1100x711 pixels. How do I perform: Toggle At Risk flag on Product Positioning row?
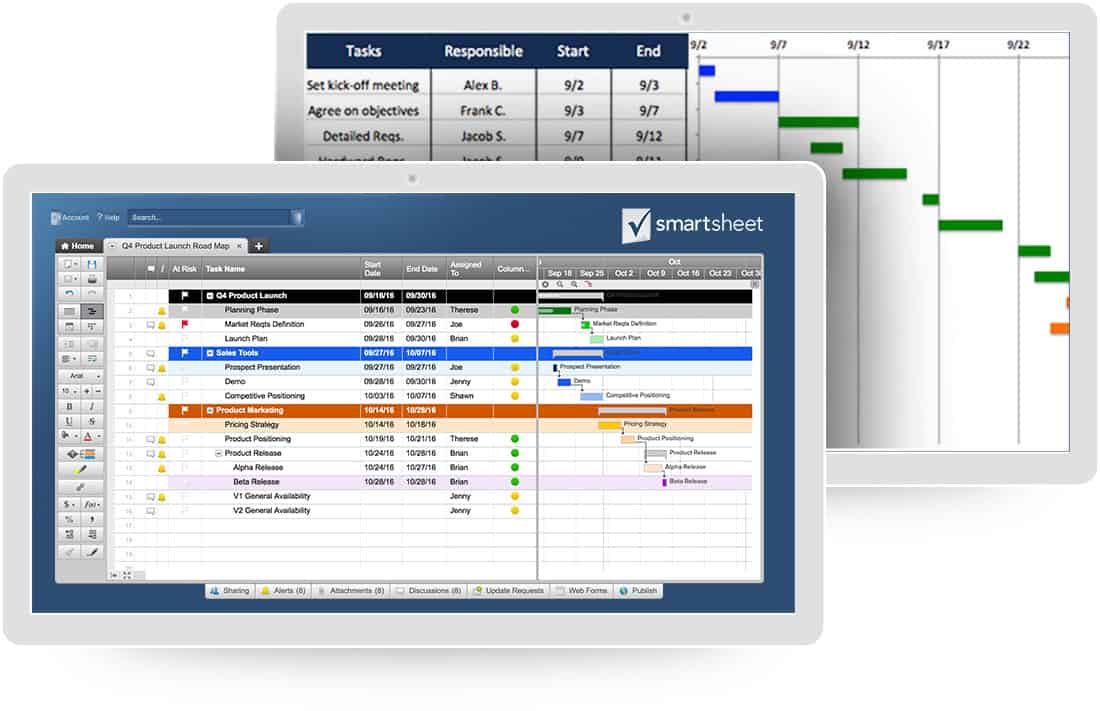pos(185,439)
